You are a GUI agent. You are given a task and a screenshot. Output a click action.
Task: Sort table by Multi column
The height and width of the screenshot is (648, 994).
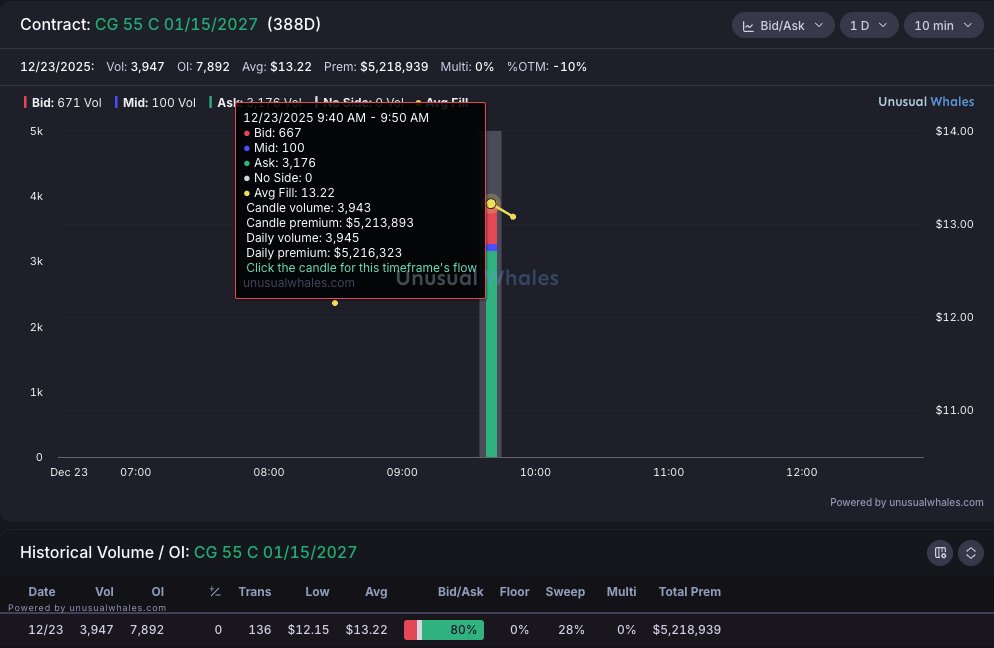(621, 592)
